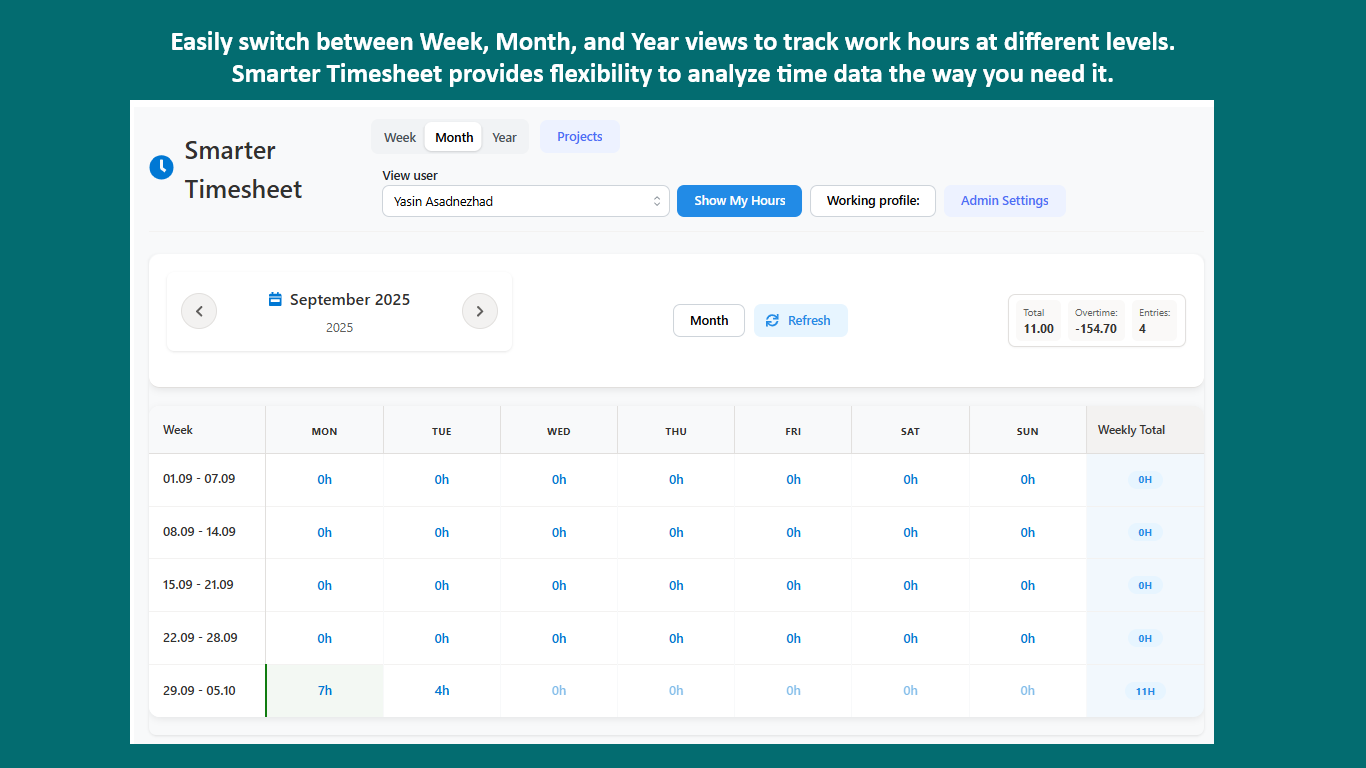Viewport: 1366px width, 768px height.
Task: Select the 01.09 - 07.09 week row label
Action: point(199,479)
